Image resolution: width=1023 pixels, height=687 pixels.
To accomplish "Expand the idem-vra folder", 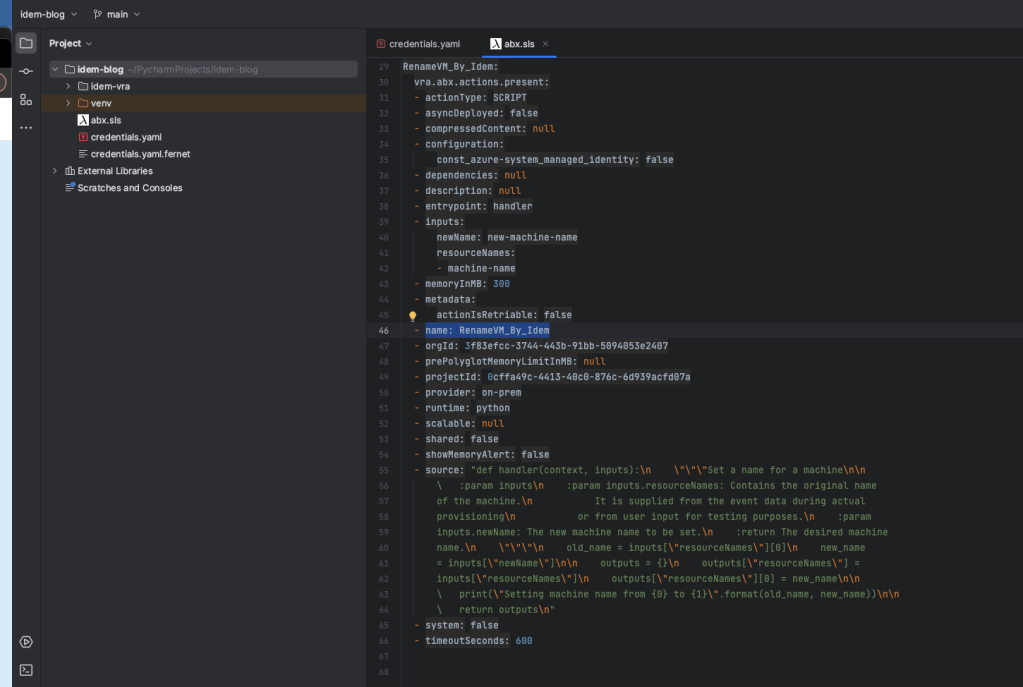I will (x=68, y=86).
